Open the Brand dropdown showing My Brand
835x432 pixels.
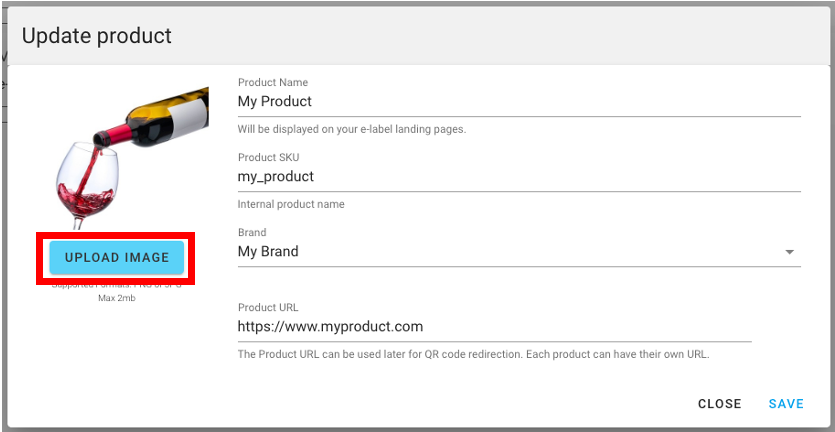pos(510,252)
